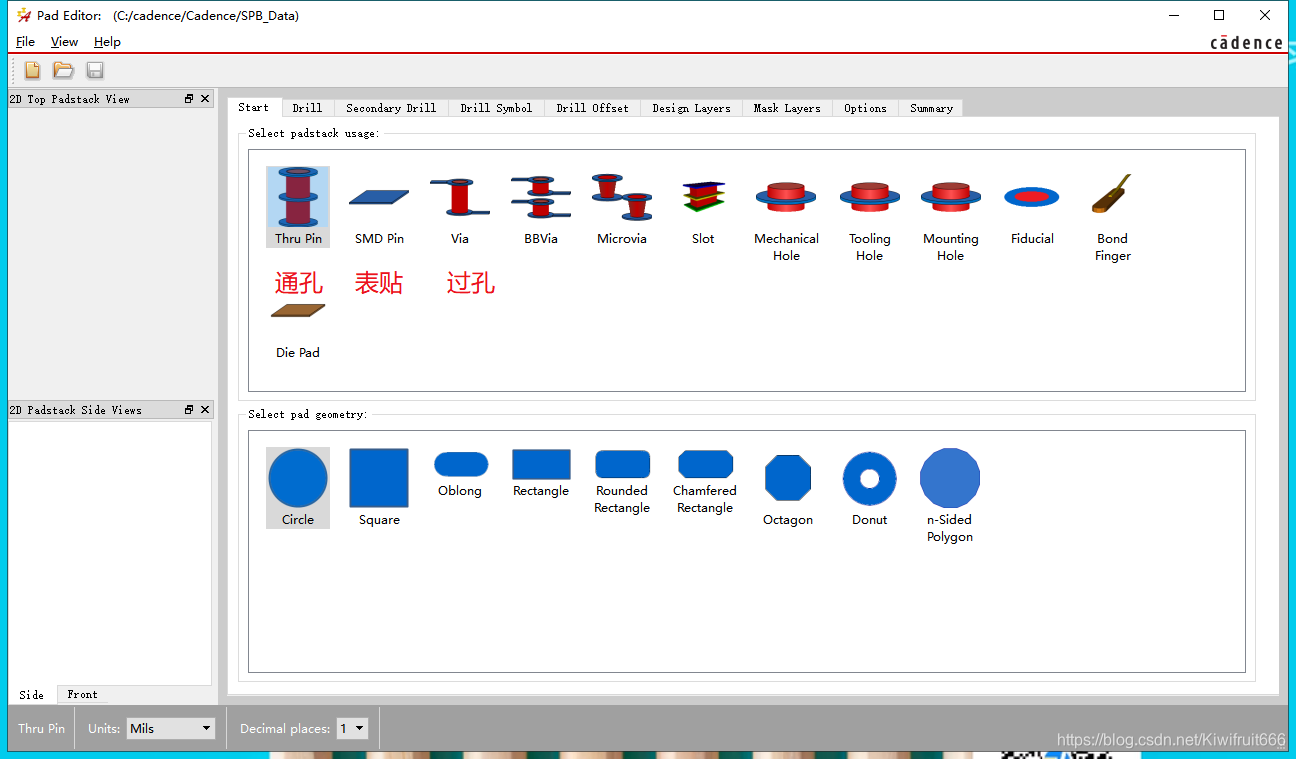Click the Save padstack toolbar icon
The height and width of the screenshot is (759, 1296).
(x=95, y=70)
